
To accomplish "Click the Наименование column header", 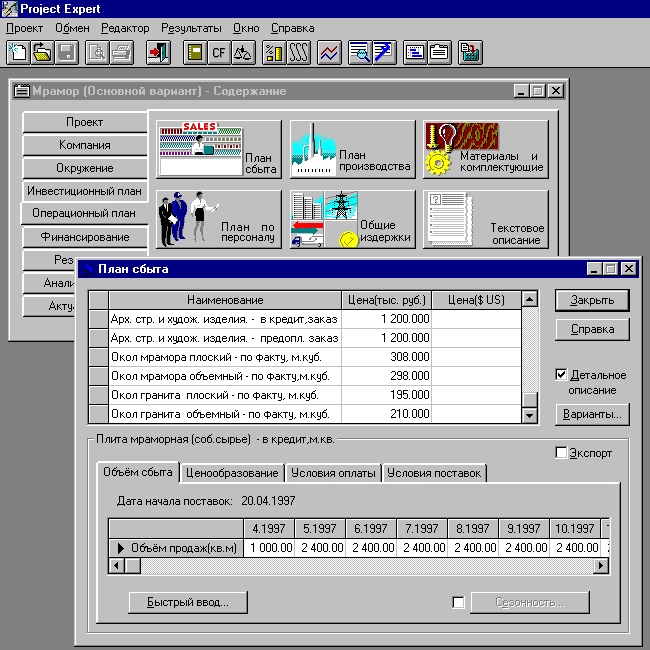I will click(225, 300).
